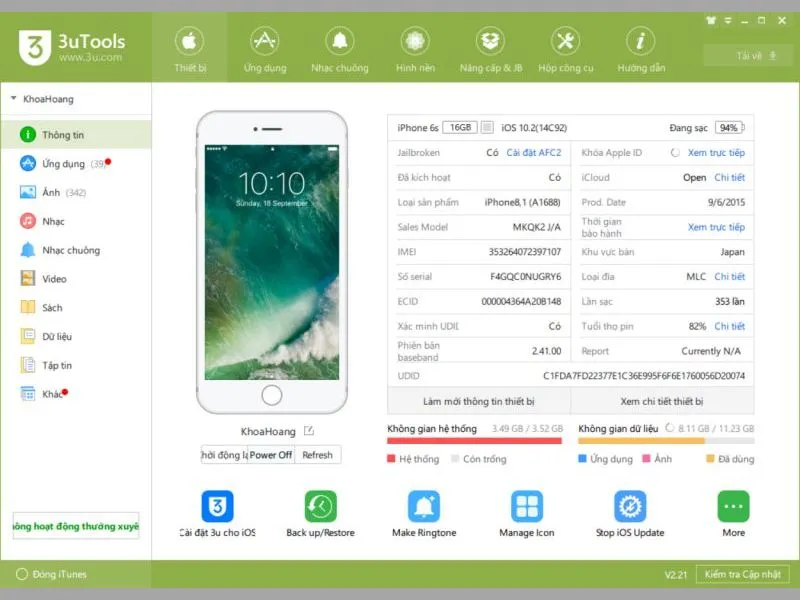
Task: Click the 3uTools logo
Action: pyautogui.click(x=71, y=47)
